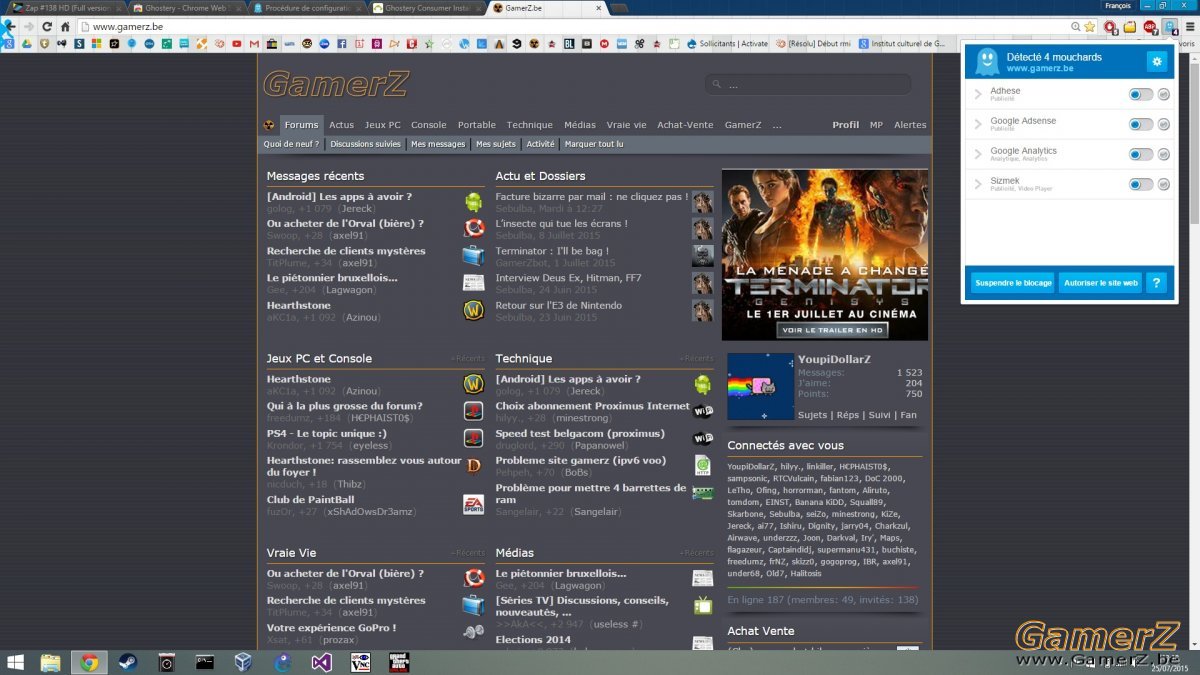Open the Facebook bookmark icon
The height and width of the screenshot is (675, 1200).
(x=342, y=44)
